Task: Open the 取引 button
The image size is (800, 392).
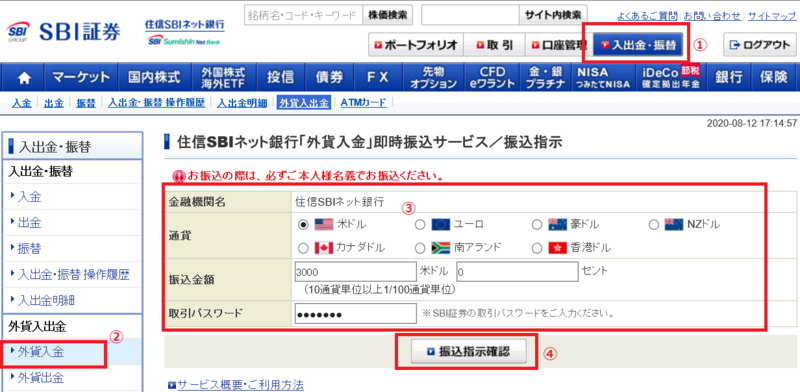Action: [x=494, y=45]
